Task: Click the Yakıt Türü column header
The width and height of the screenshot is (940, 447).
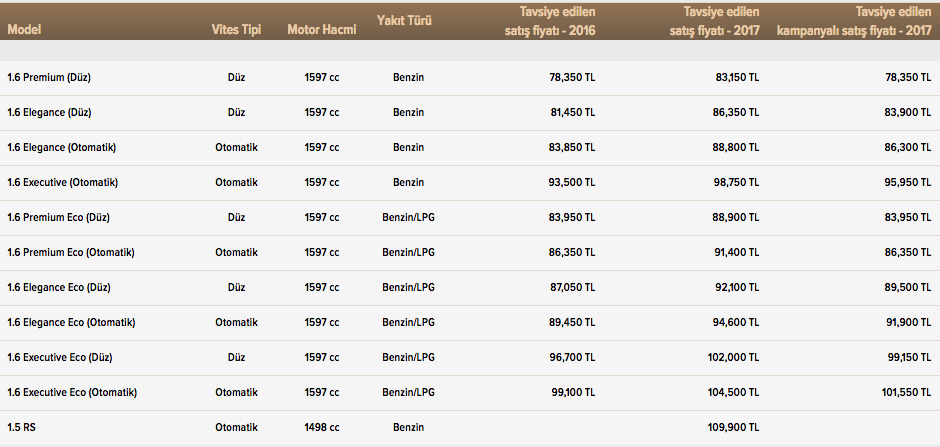Action: tap(404, 20)
